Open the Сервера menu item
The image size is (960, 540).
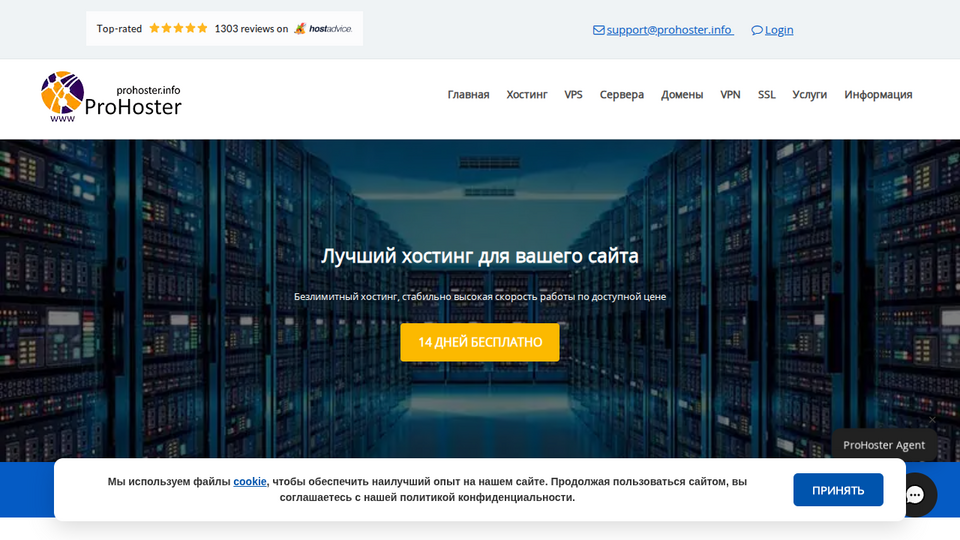click(621, 94)
